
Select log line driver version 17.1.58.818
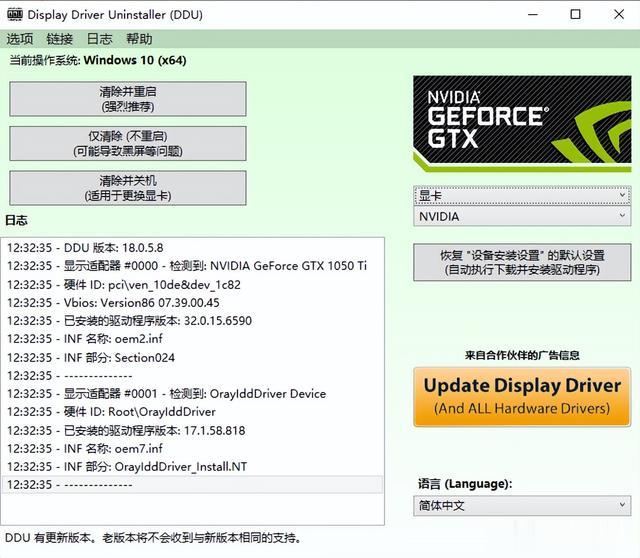tap(192, 430)
